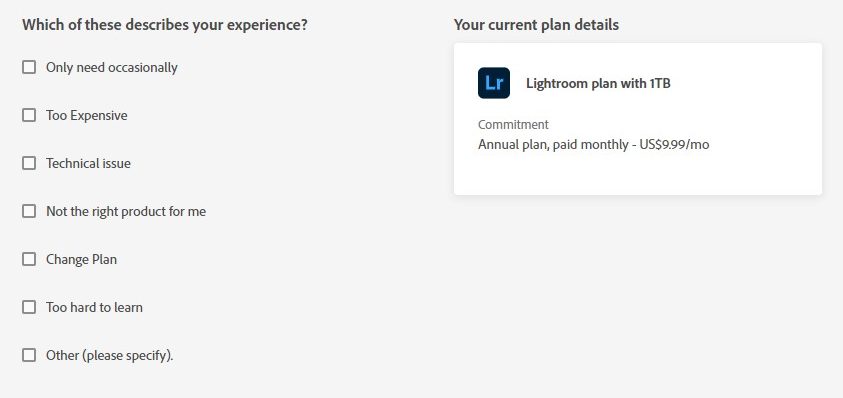Click the 'Not the right product for me' text
Image resolution: width=843 pixels, height=398 pixels.
(x=126, y=212)
